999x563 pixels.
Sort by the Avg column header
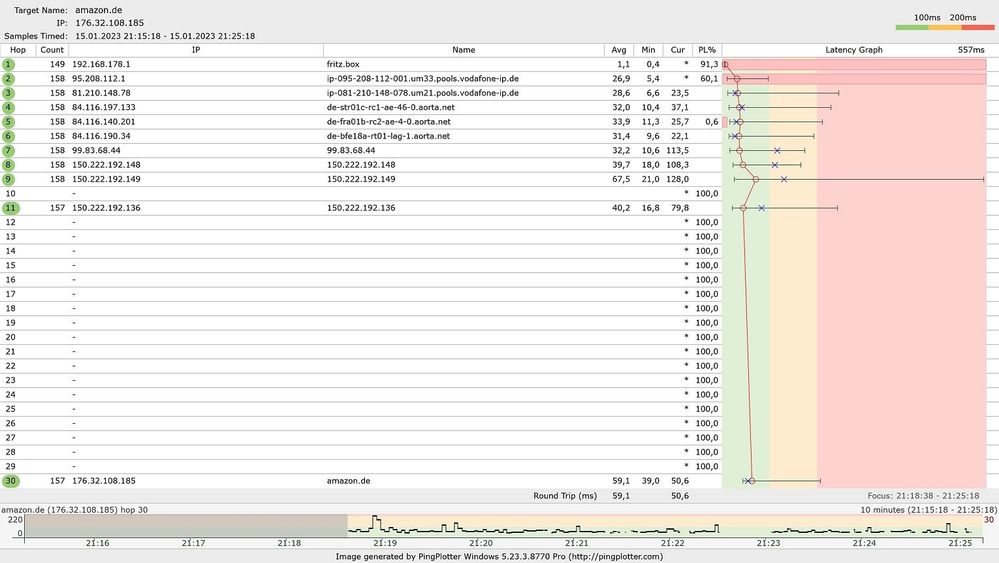(x=619, y=50)
